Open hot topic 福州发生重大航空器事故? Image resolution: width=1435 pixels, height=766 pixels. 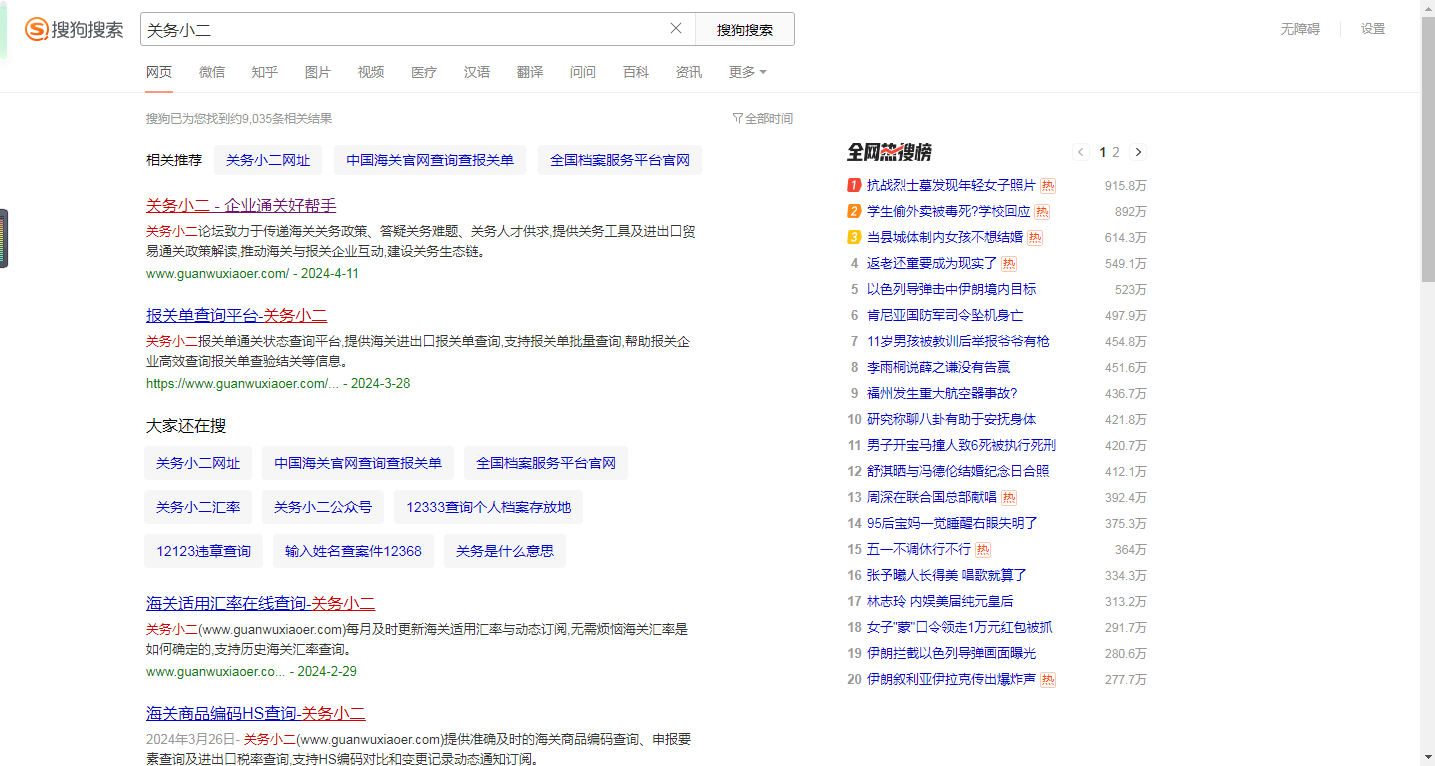(x=942, y=393)
